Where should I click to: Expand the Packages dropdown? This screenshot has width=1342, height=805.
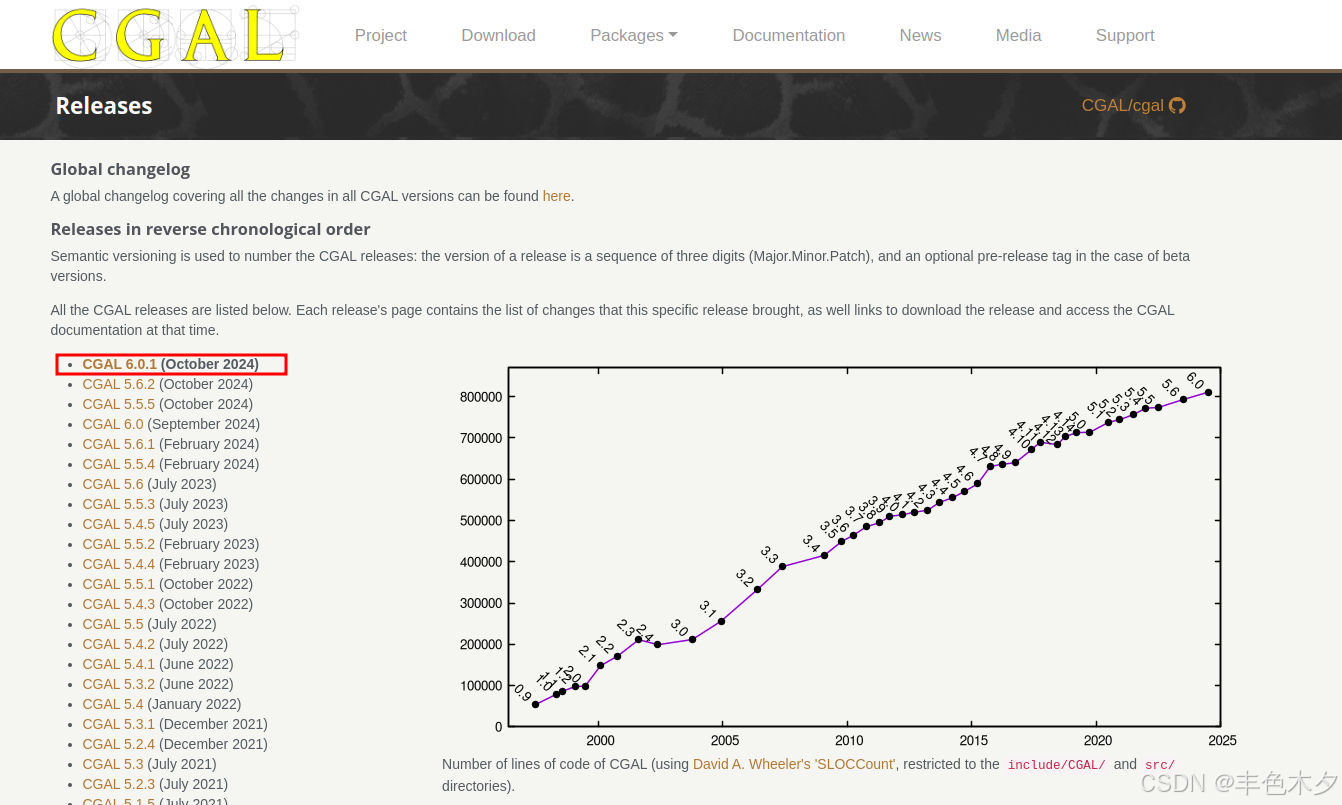[634, 35]
